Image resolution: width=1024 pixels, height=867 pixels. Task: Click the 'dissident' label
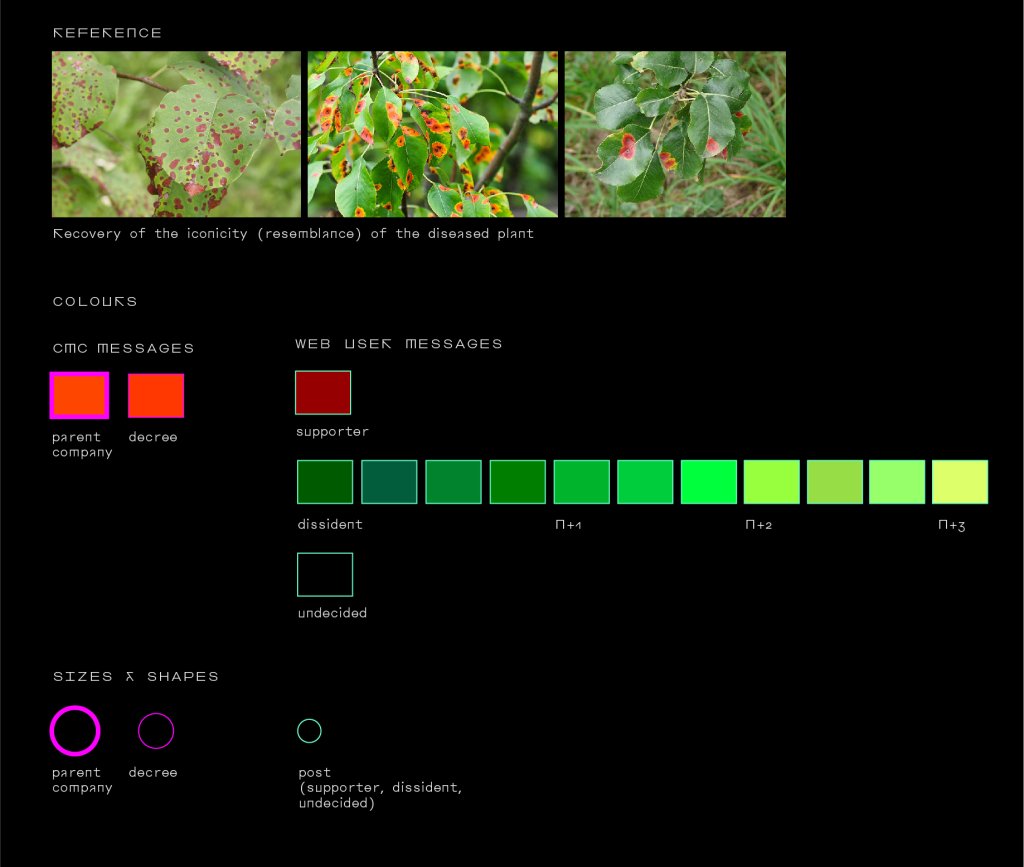[330, 524]
